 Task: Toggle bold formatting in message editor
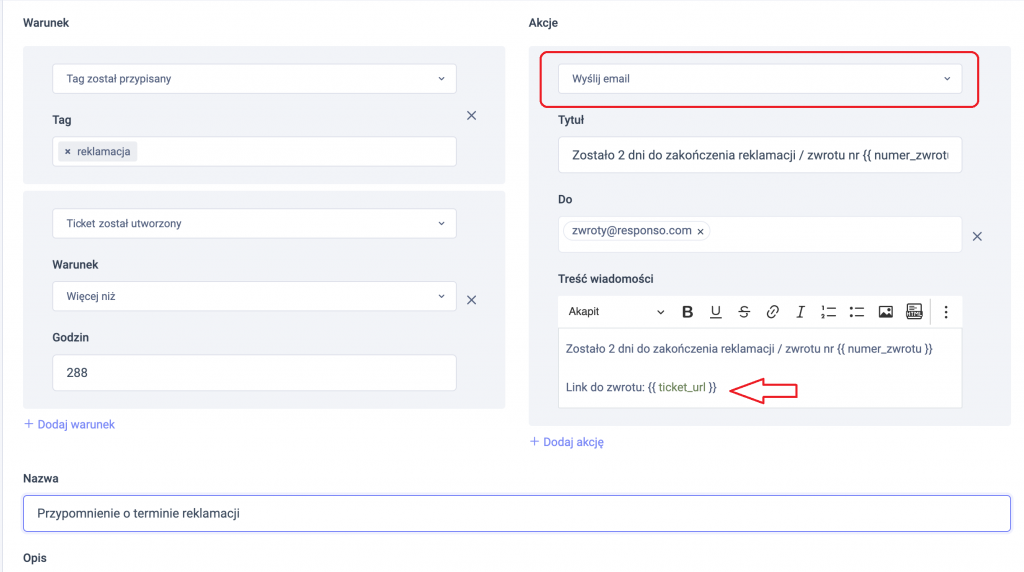[687, 312]
